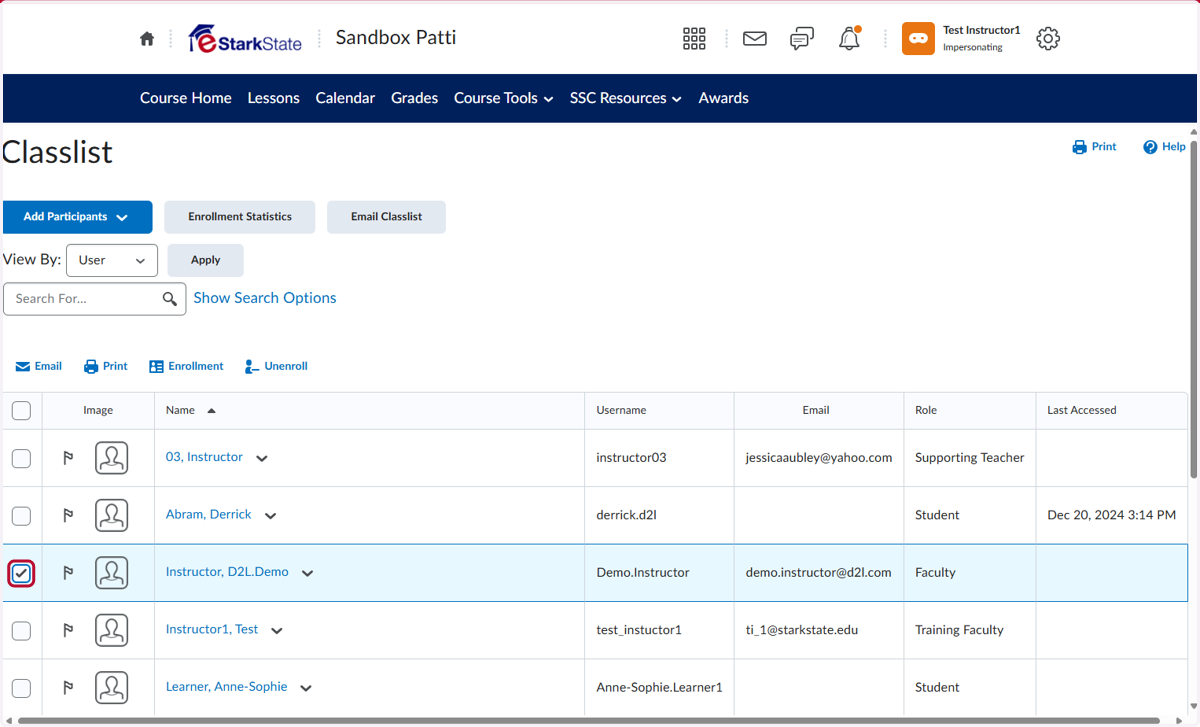1200x727 pixels.
Task: Open update alerts bell icon
Action: (849, 39)
